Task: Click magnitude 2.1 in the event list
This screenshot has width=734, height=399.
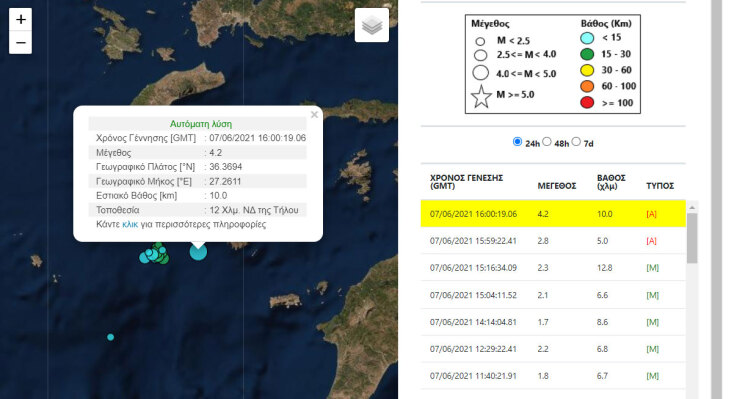Action: [543, 295]
